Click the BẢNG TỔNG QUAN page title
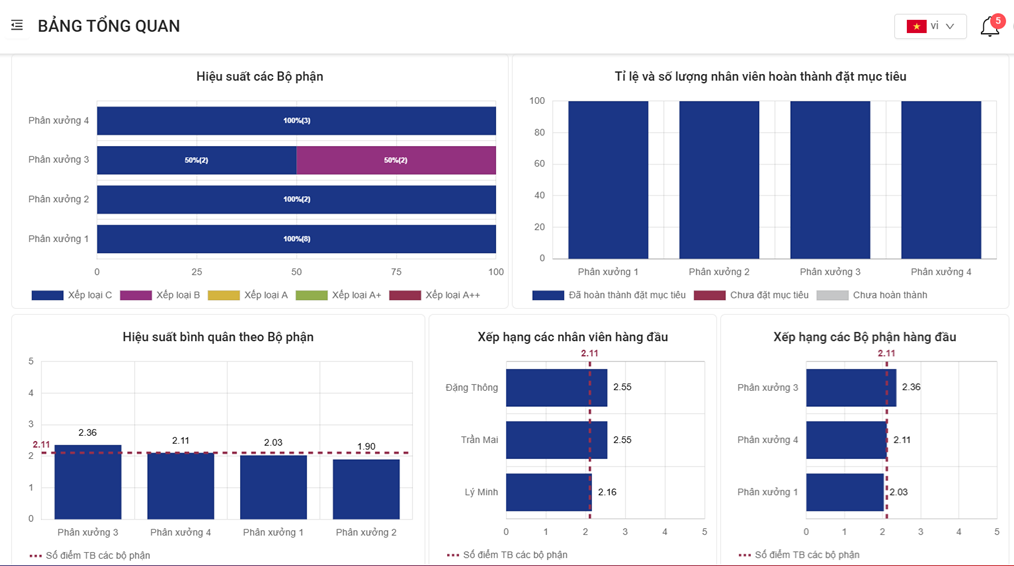Screen dimensions: 1014x566 click(109, 26)
